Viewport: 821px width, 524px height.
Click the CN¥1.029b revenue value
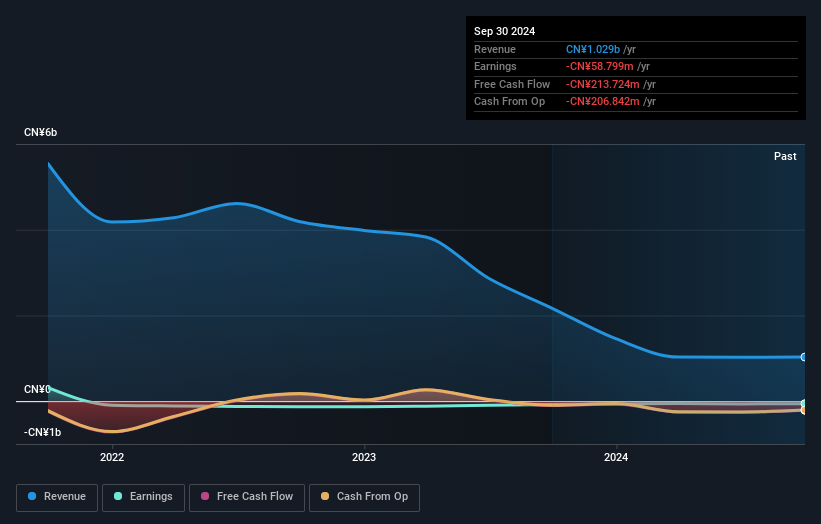coord(593,49)
